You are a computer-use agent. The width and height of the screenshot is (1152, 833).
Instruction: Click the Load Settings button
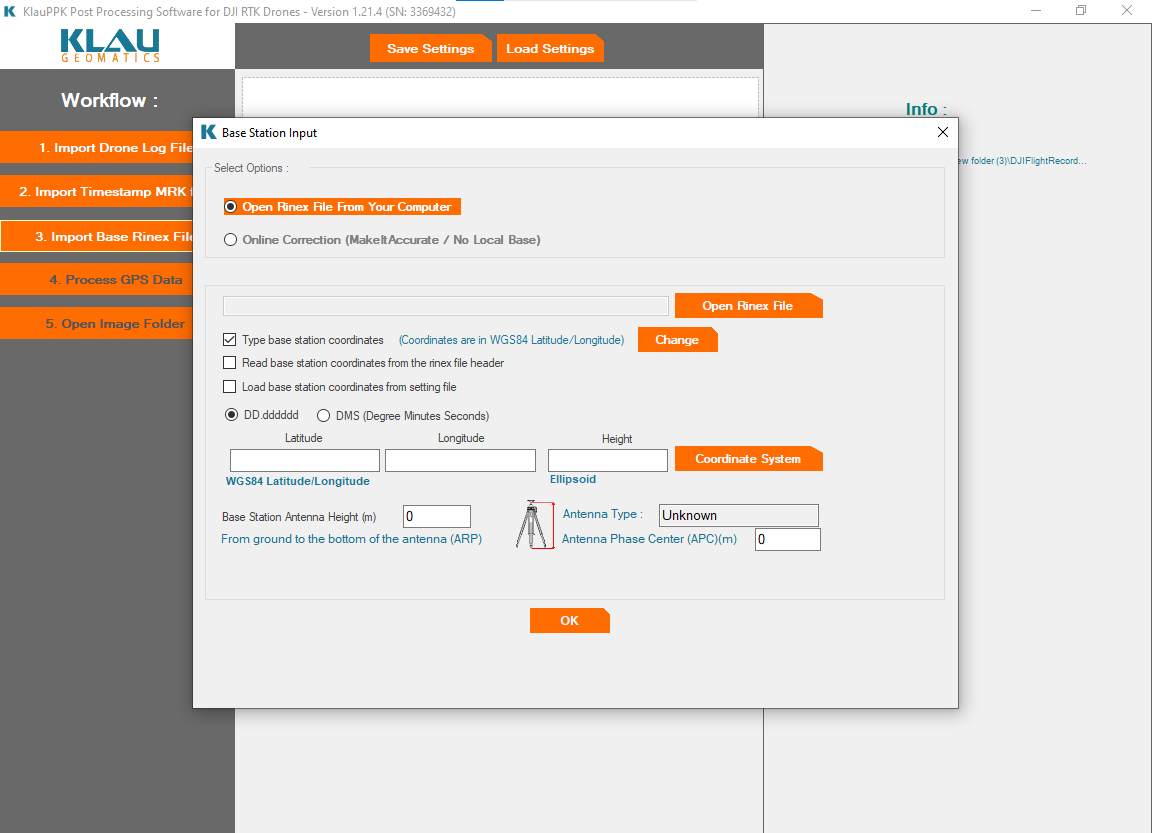click(x=550, y=48)
